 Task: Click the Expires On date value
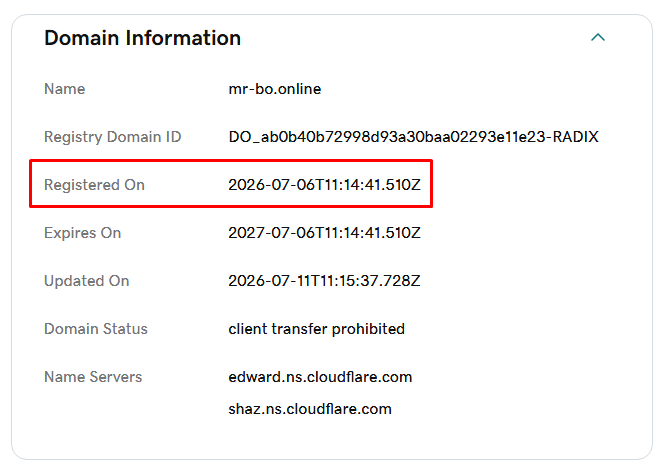(x=324, y=232)
